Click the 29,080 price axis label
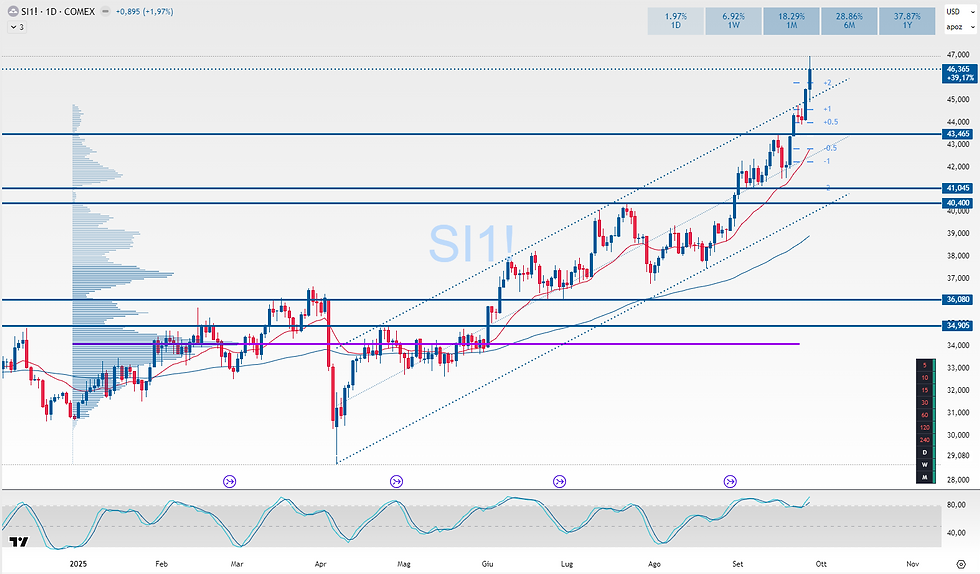 958,455
